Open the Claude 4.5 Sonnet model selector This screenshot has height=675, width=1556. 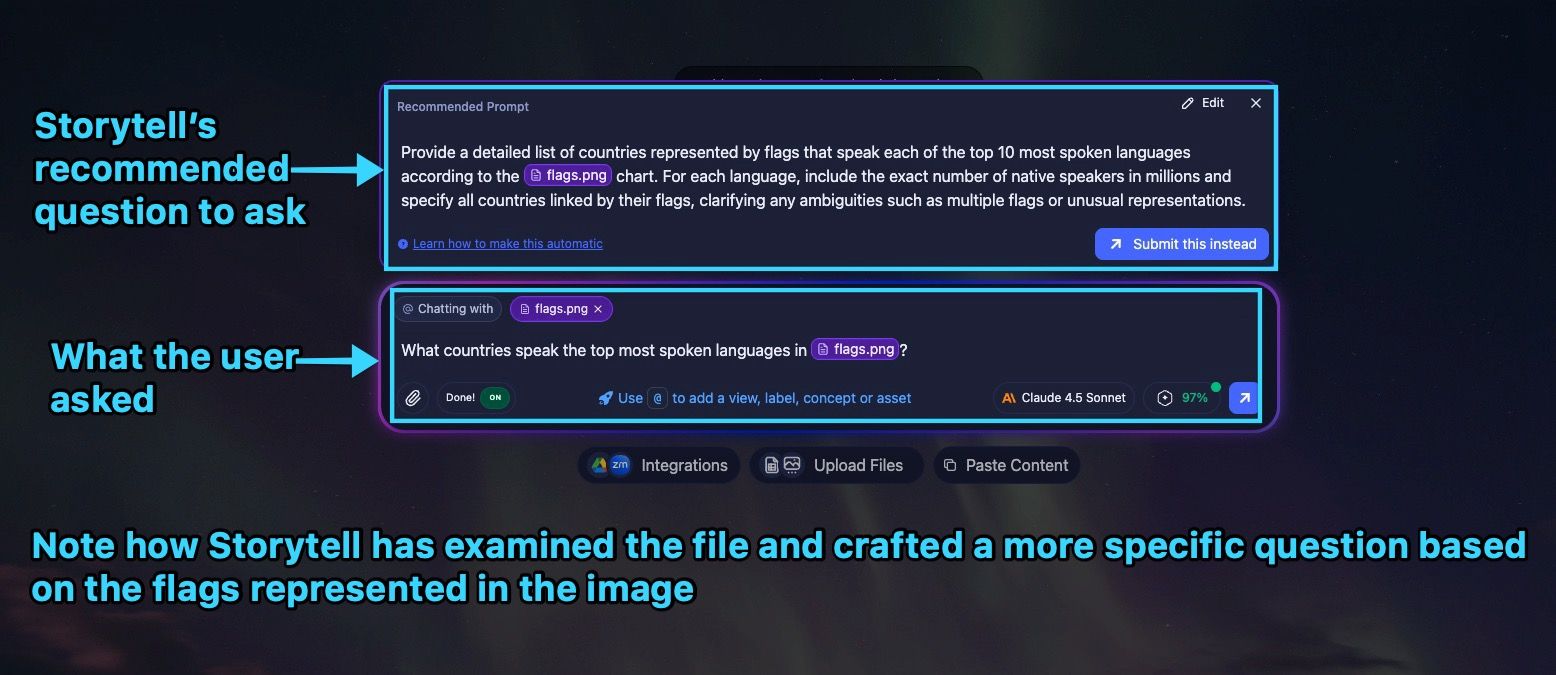click(1063, 398)
